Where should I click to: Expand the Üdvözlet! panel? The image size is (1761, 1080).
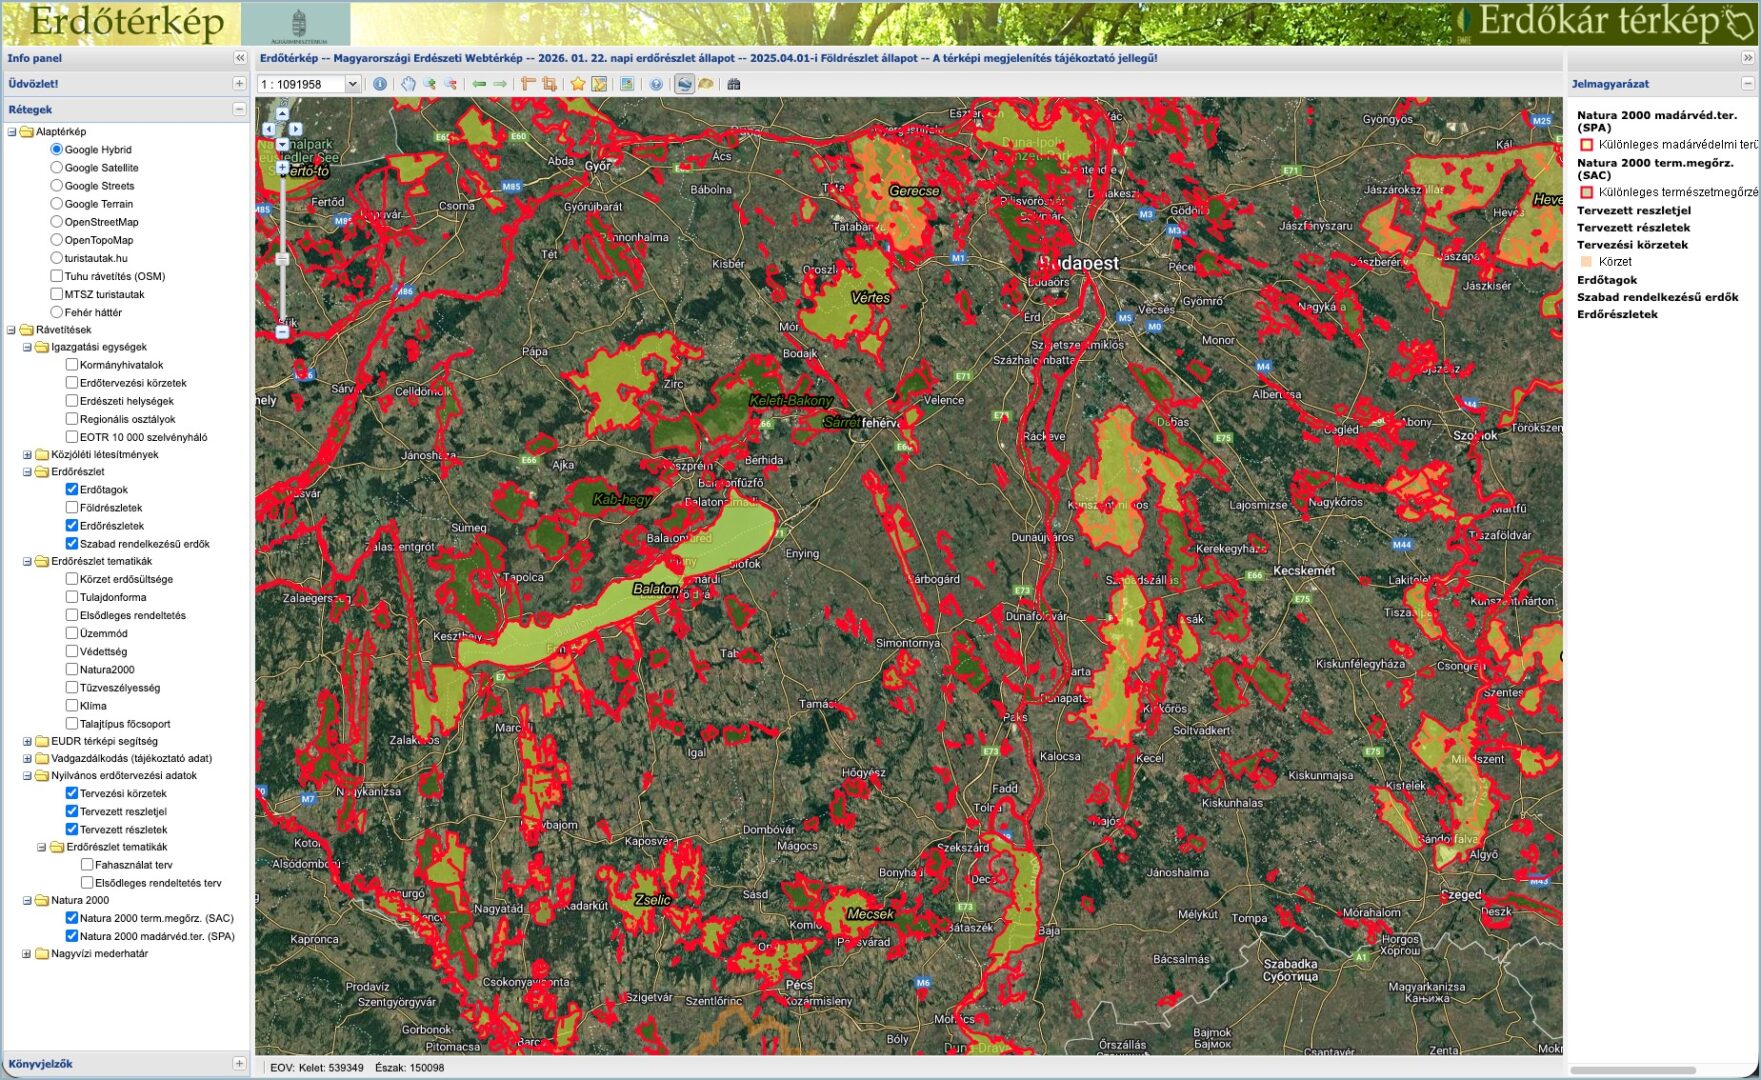point(239,84)
